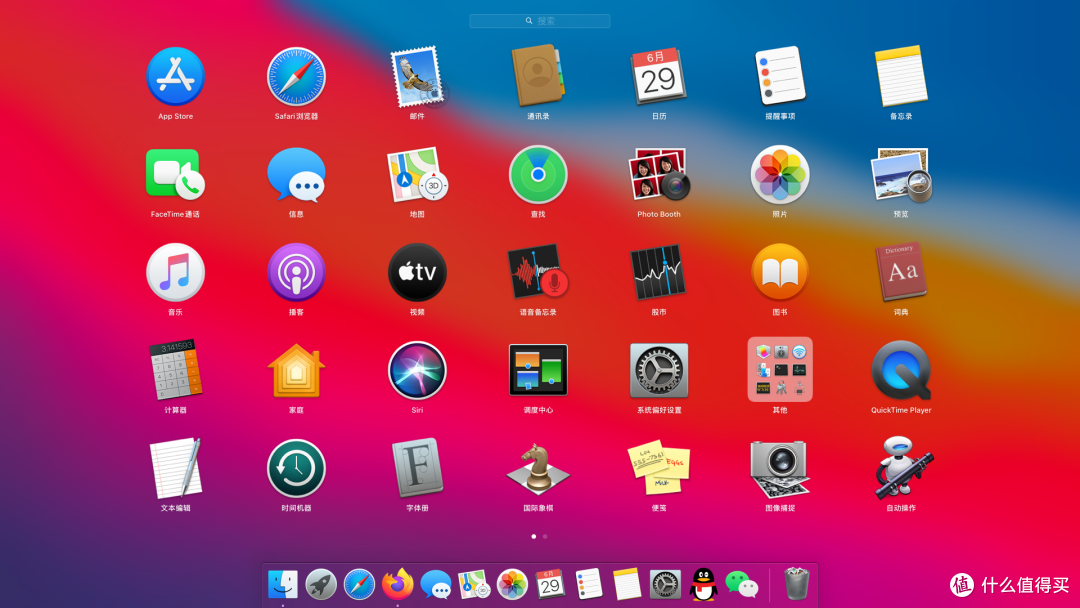Open 地图 Maps in Launchpad grid
The image size is (1080, 608).
click(417, 175)
